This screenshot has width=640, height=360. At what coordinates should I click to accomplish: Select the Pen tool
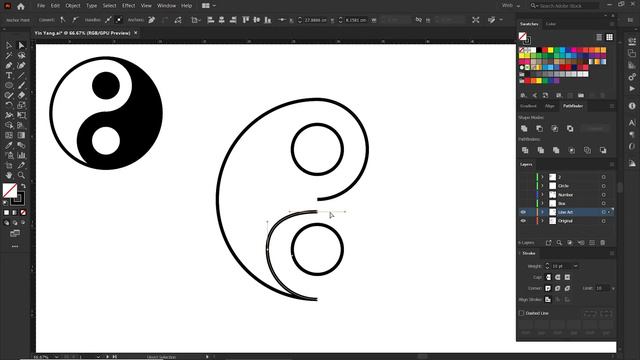tap(9, 65)
